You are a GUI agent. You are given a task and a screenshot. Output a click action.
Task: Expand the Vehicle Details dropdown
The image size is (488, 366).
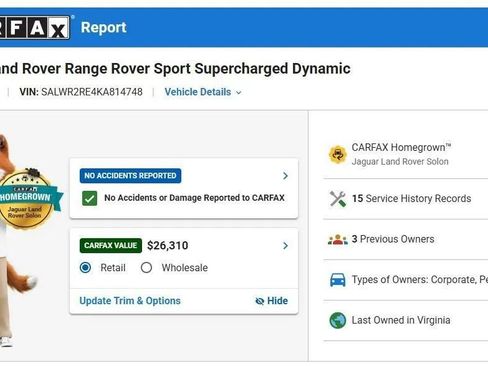(x=203, y=92)
